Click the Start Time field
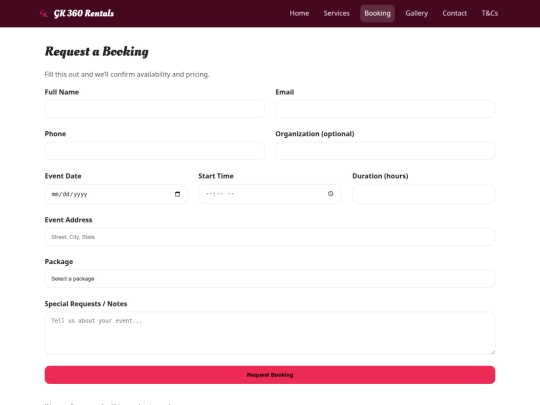540x405 pixels. [270, 194]
